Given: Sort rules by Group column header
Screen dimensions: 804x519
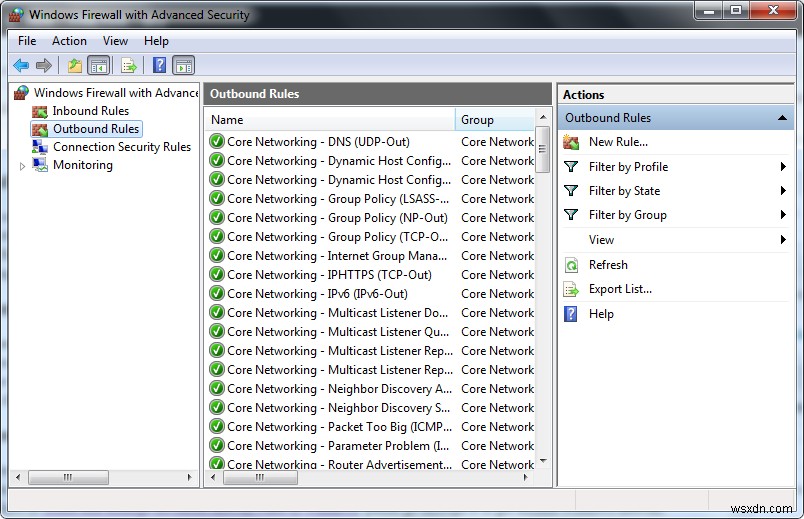Looking at the screenshot, I should (x=495, y=120).
